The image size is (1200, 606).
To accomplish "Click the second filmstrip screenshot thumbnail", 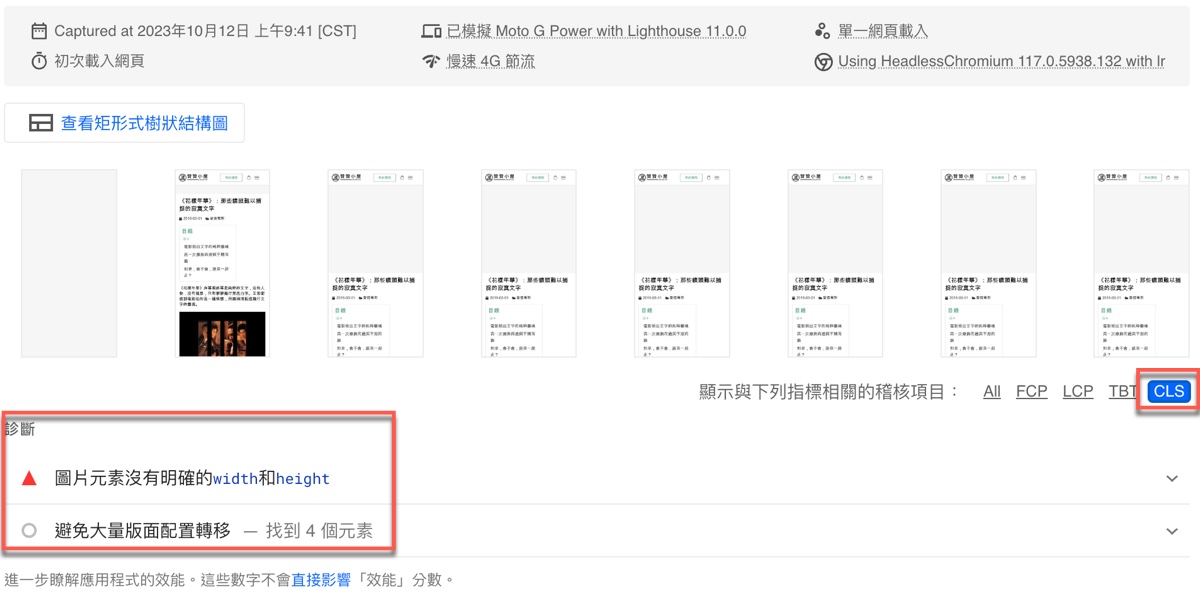I will click(x=222, y=263).
